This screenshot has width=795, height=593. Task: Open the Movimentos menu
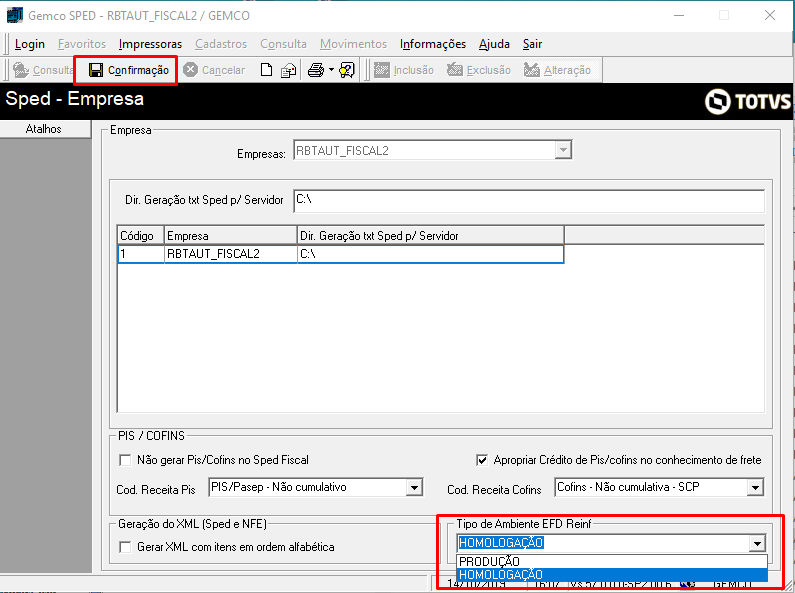(x=353, y=44)
